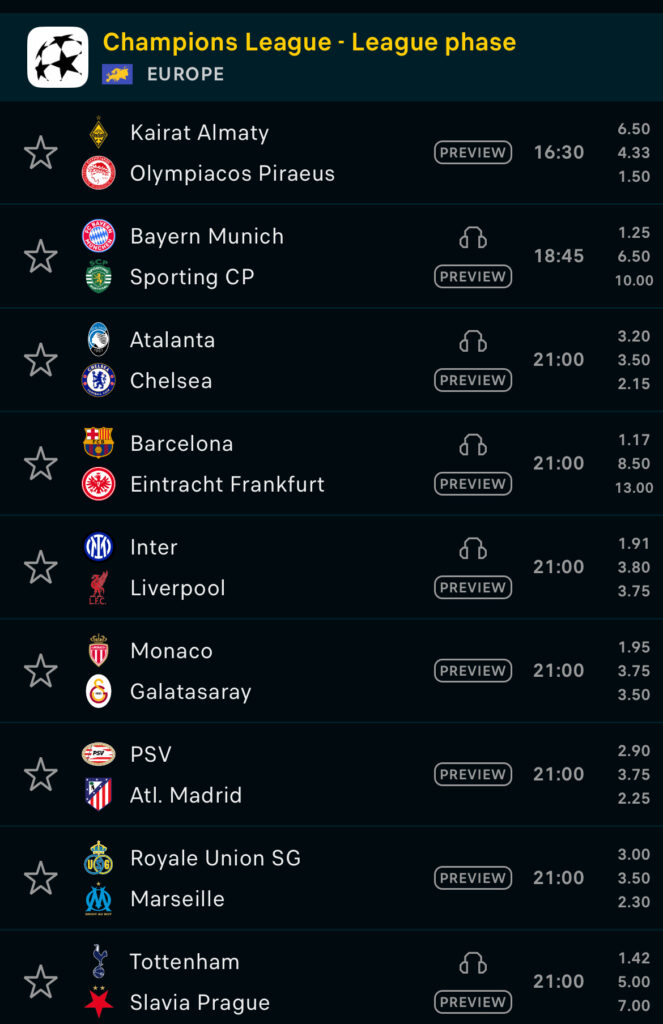This screenshot has width=663, height=1024.
Task: Open audio commentary for Bayern Munich match
Action: (x=473, y=237)
